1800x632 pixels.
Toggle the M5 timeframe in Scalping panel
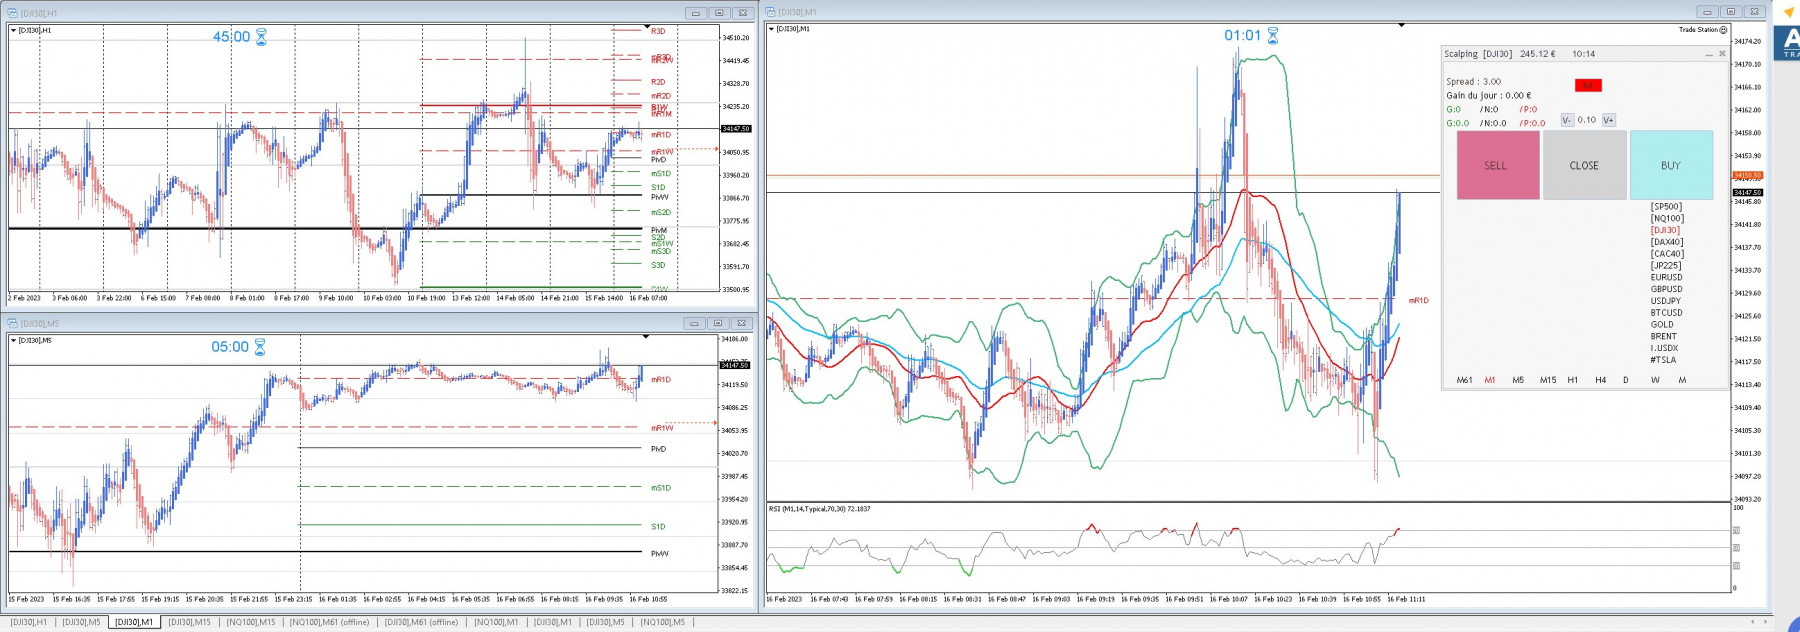(x=1518, y=380)
